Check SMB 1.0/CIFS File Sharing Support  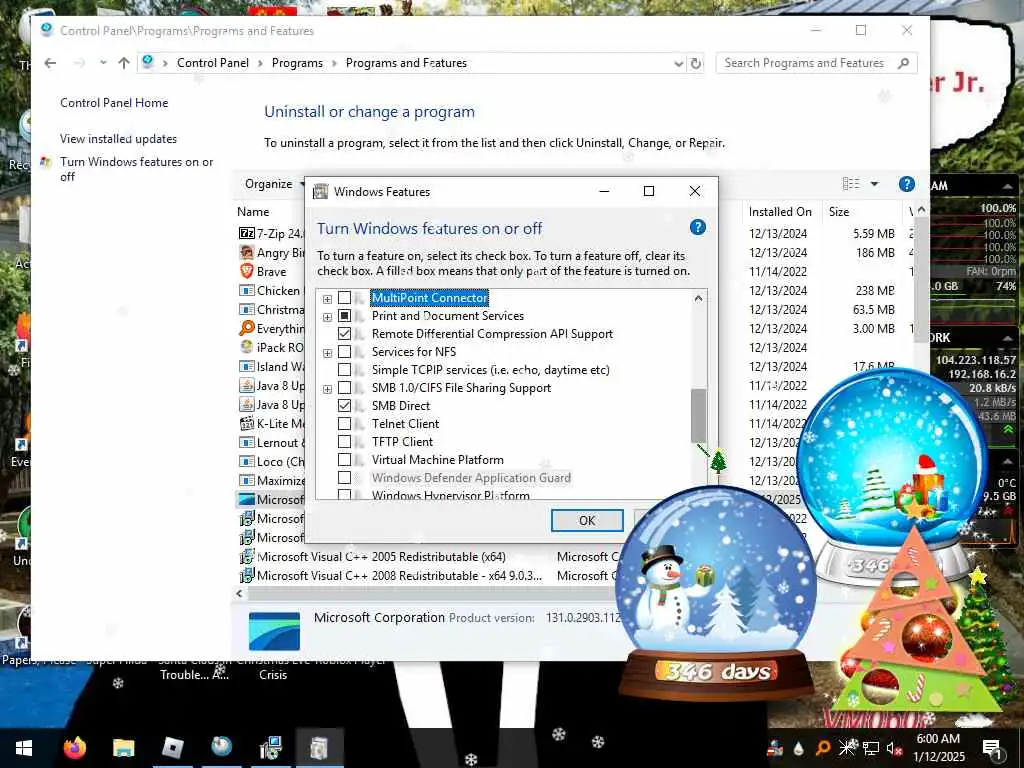344,388
